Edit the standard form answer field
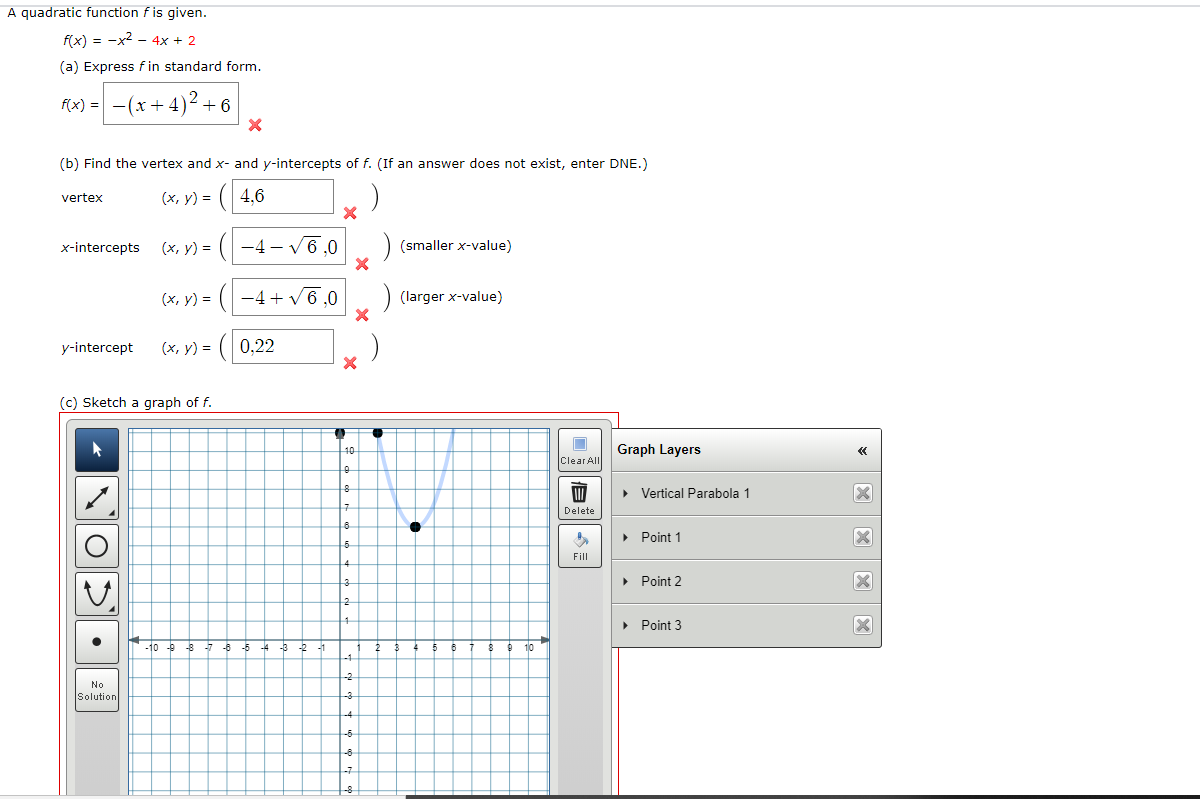This screenshot has height=799, width=1200. (x=171, y=104)
